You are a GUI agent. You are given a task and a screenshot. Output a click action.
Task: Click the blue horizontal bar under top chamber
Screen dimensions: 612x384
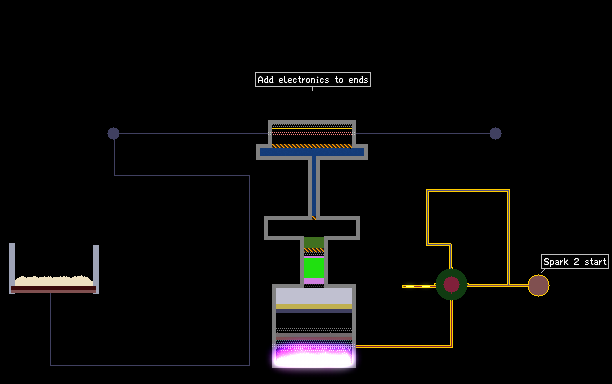(x=312, y=152)
